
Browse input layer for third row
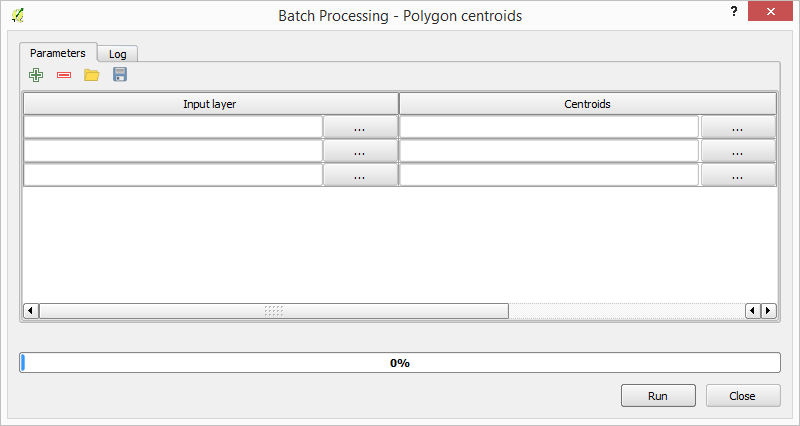pos(359,175)
